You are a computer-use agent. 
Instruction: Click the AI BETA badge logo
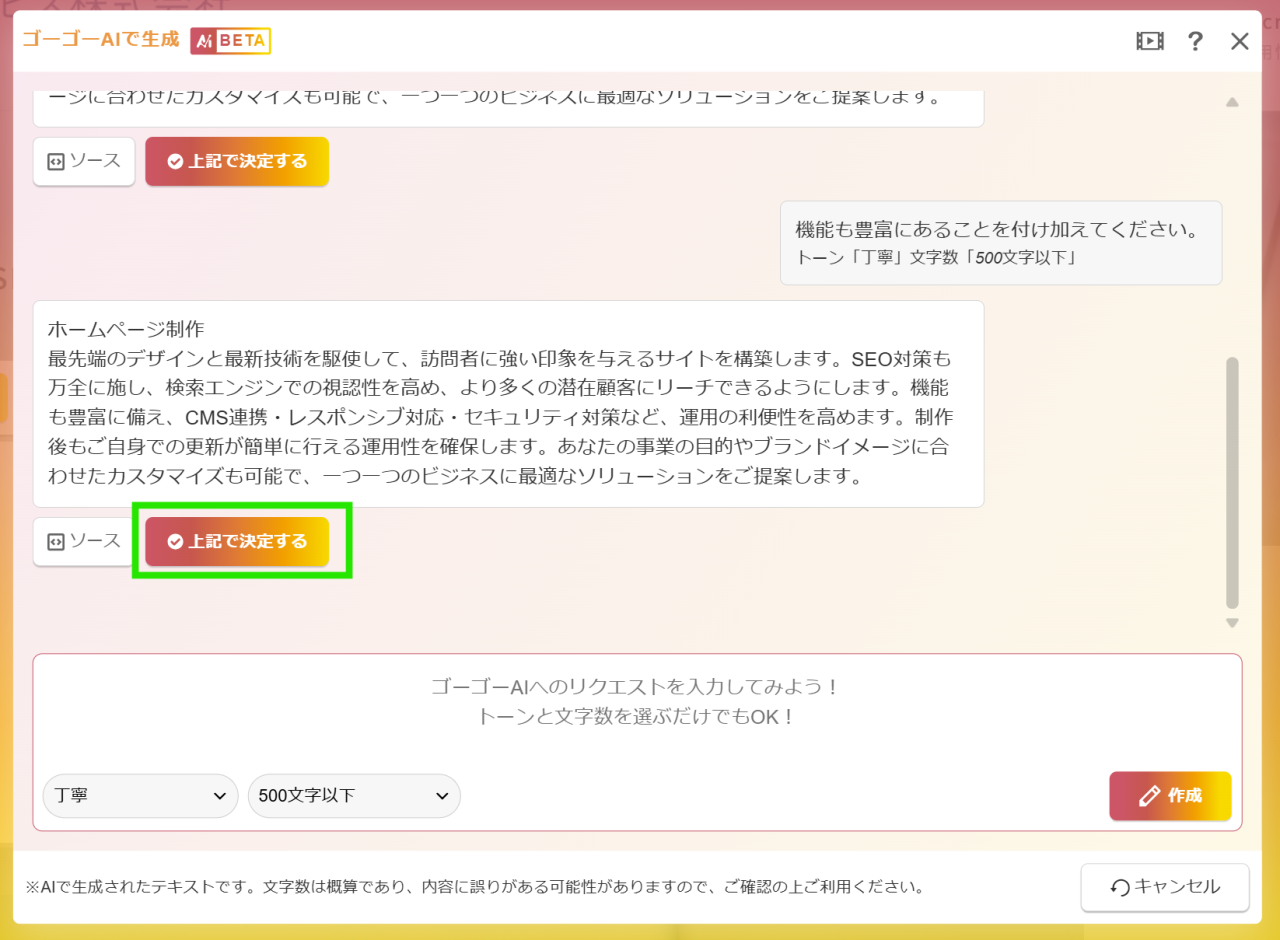click(x=230, y=41)
